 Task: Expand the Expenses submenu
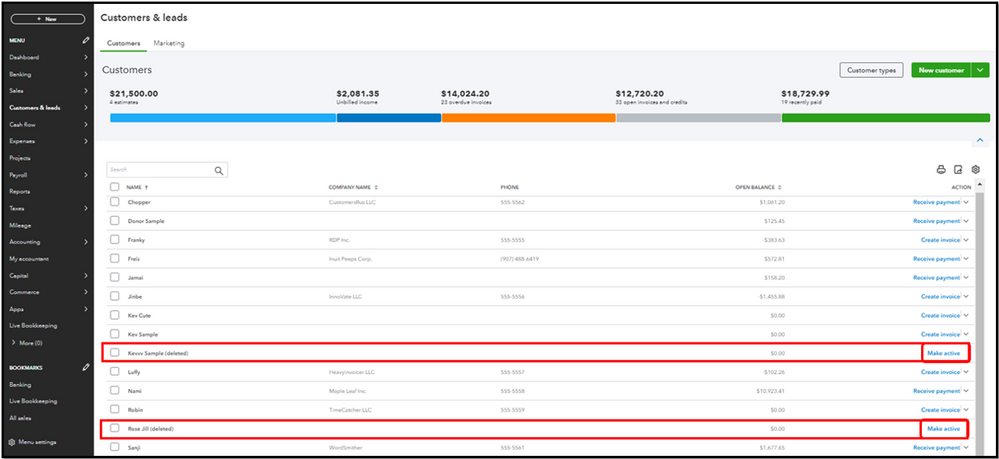pyautogui.click(x=86, y=141)
